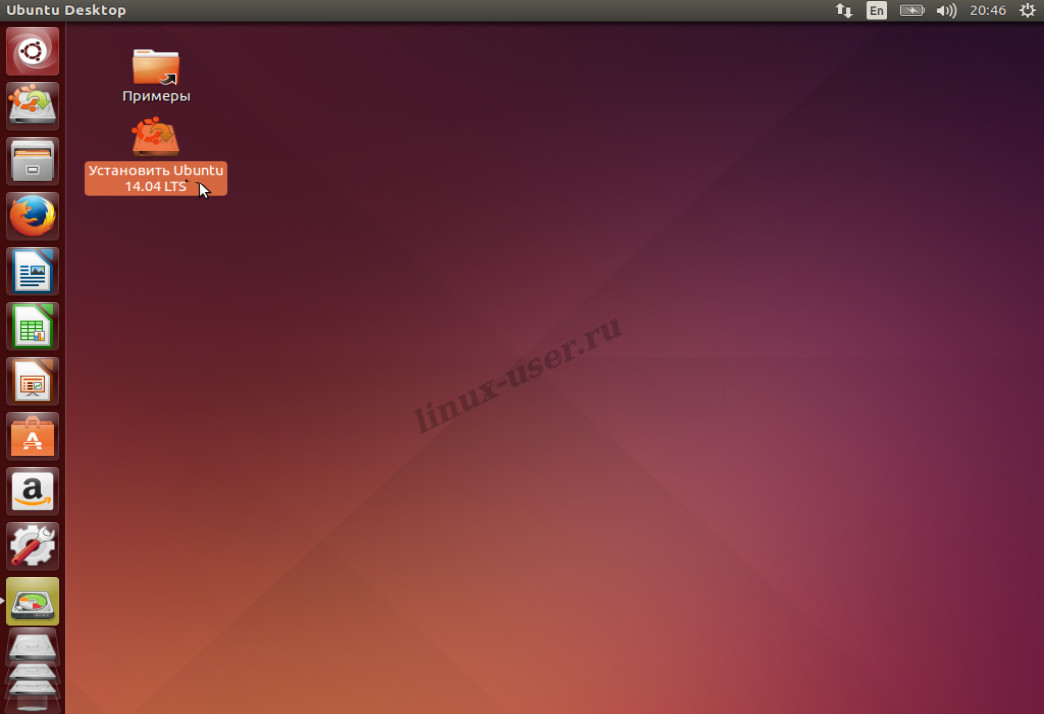
Task: Open System Settings gear-and-wrench icon
Action: (x=33, y=546)
